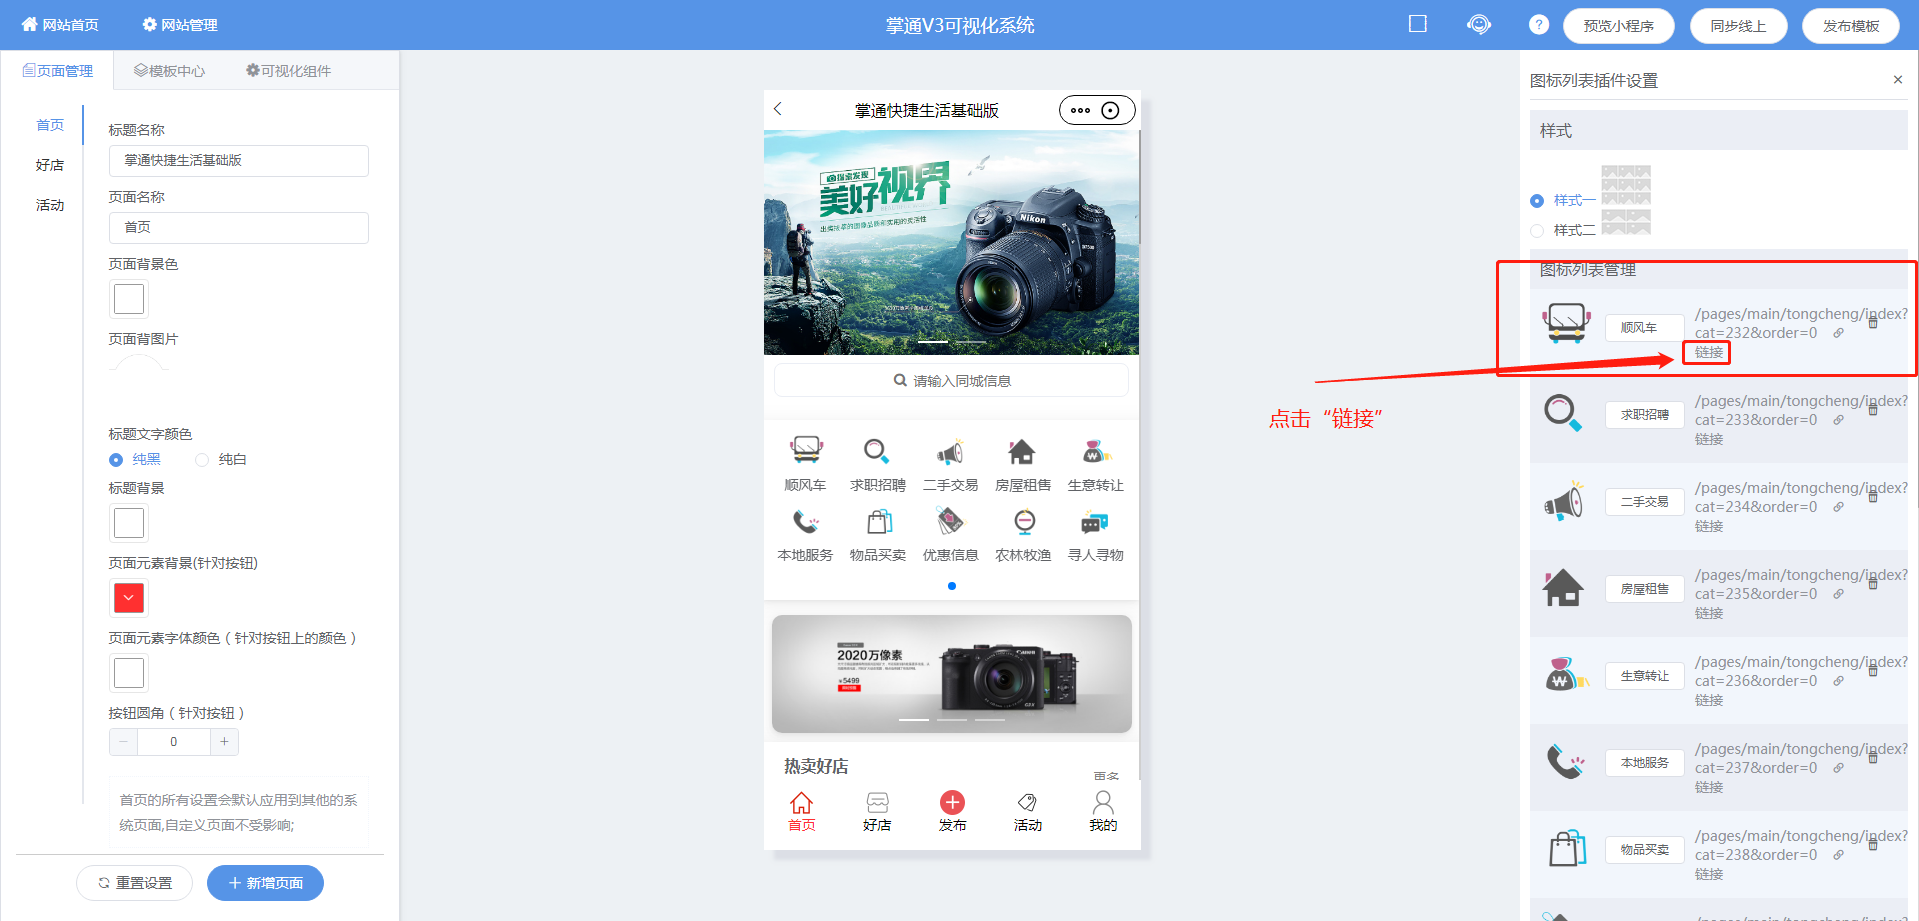Open the page element font color swatch
This screenshot has height=921, width=1919.
pos(129,673)
